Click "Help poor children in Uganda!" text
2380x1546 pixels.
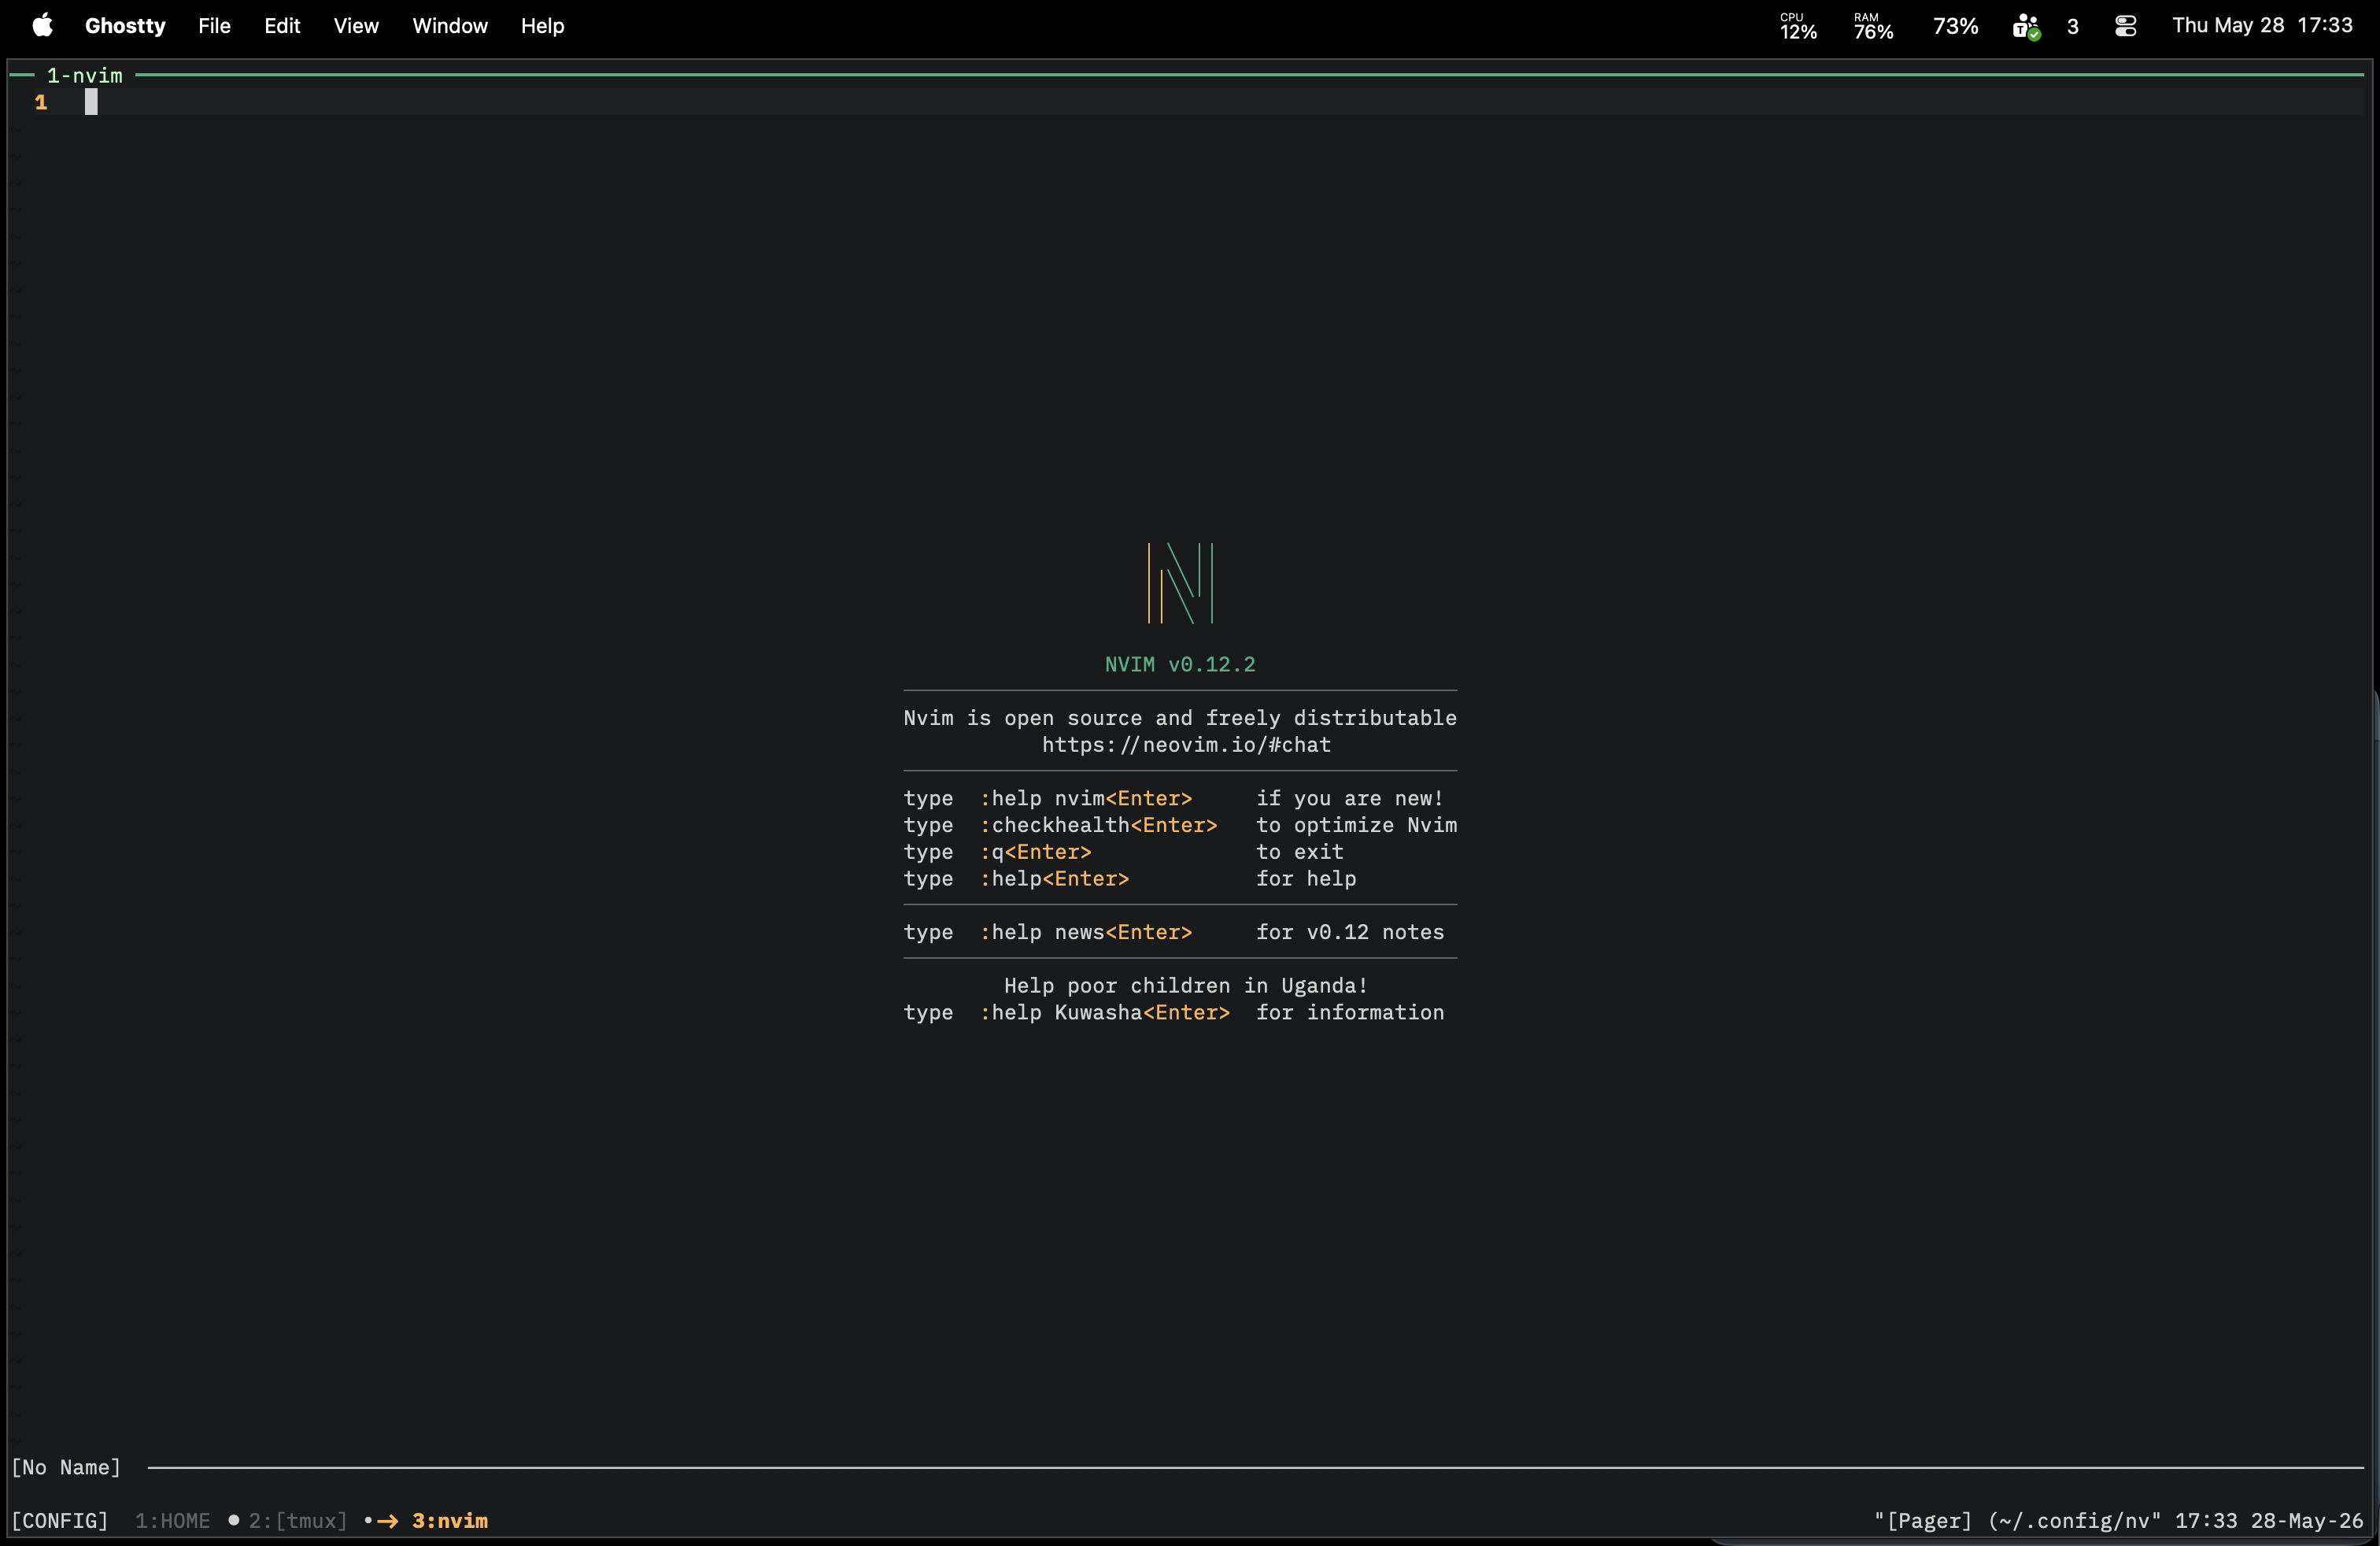1186,986
